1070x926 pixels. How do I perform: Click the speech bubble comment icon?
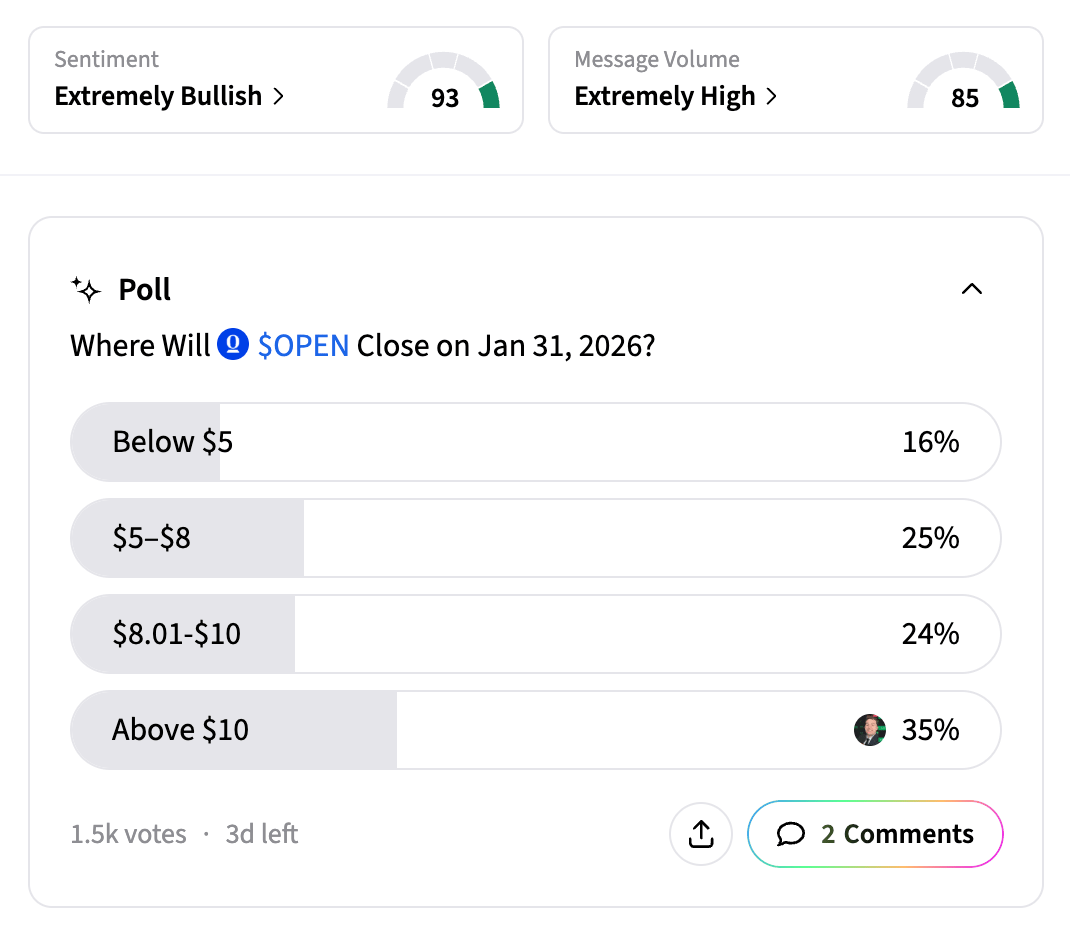pyautogui.click(x=791, y=834)
